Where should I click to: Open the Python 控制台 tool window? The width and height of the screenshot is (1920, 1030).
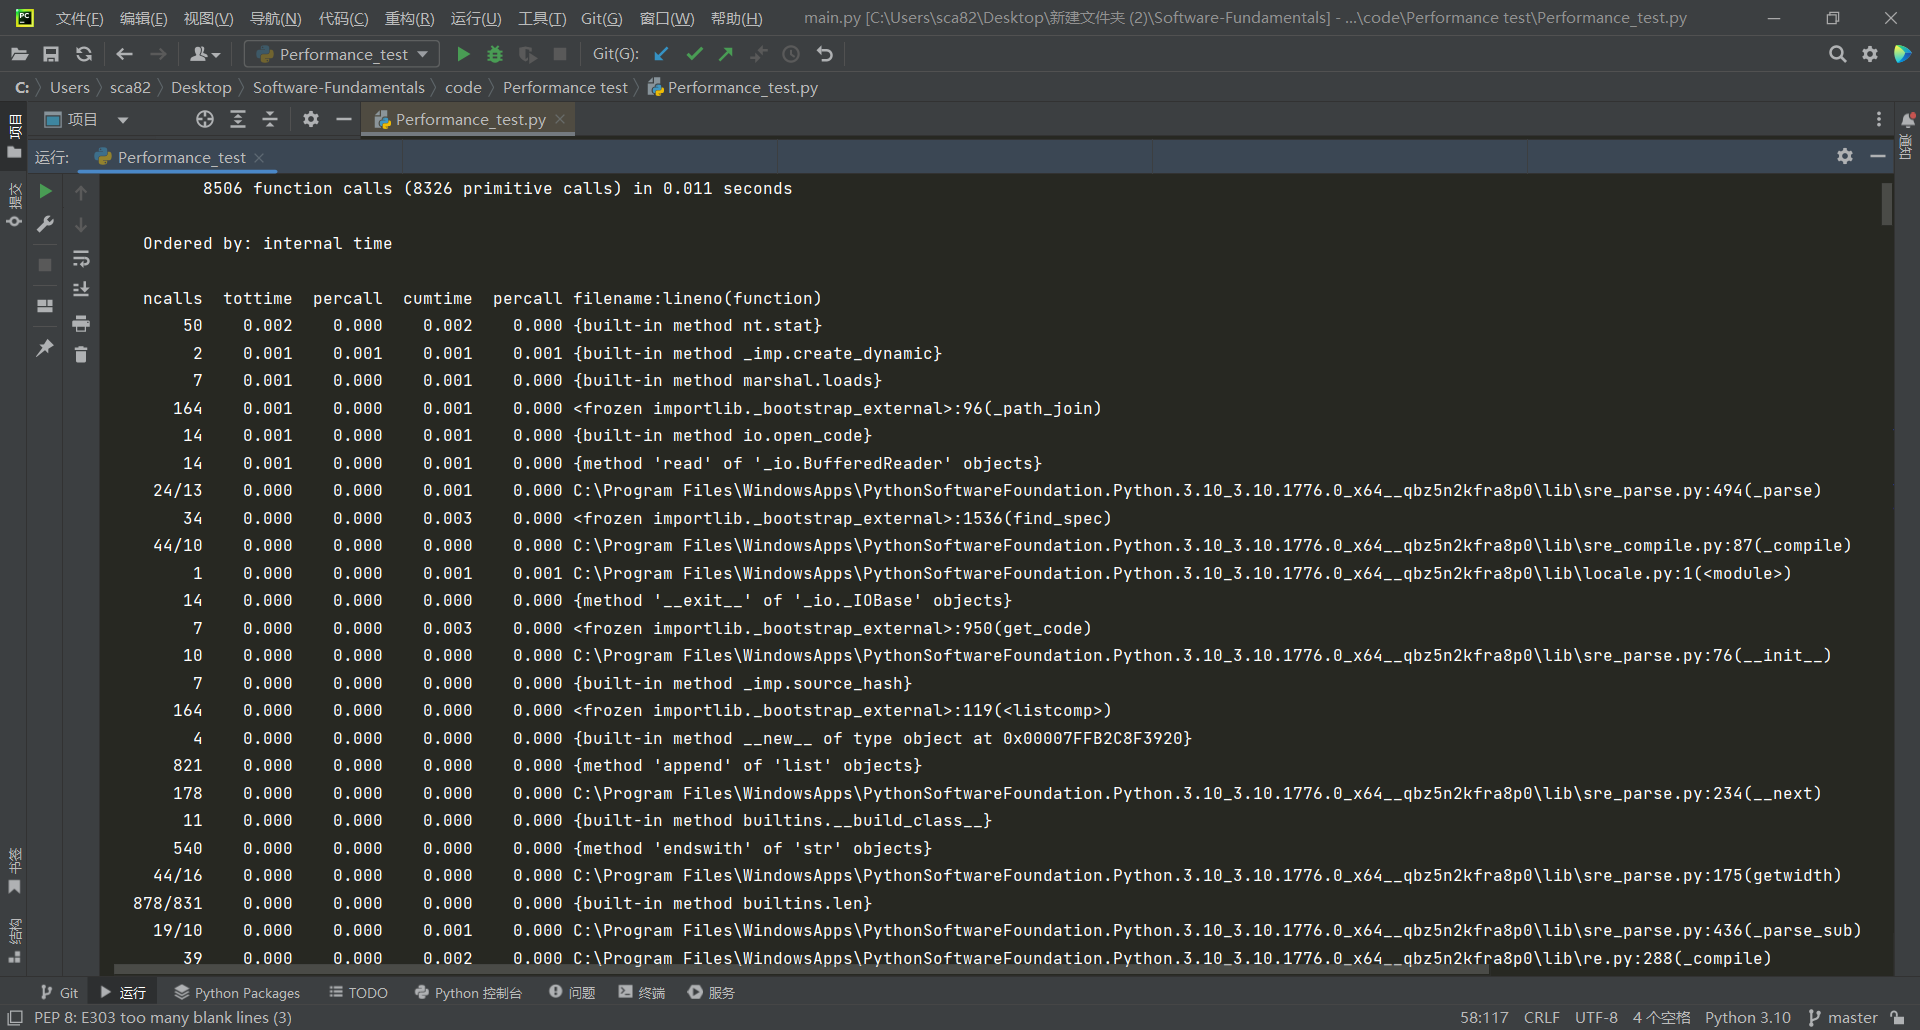point(468,992)
